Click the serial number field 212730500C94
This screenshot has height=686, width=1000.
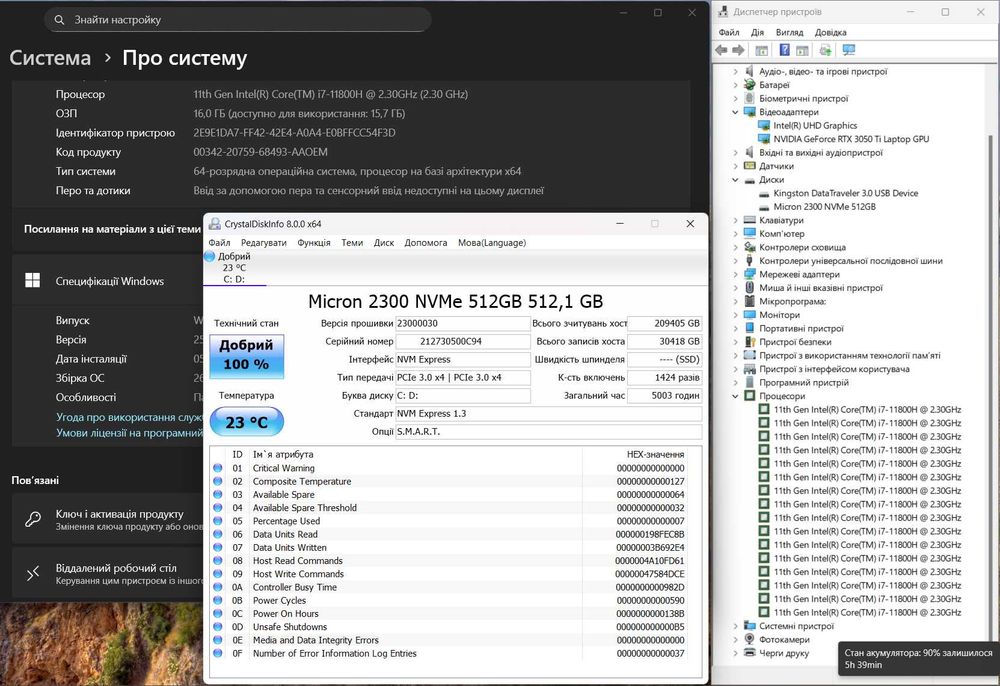pos(463,341)
